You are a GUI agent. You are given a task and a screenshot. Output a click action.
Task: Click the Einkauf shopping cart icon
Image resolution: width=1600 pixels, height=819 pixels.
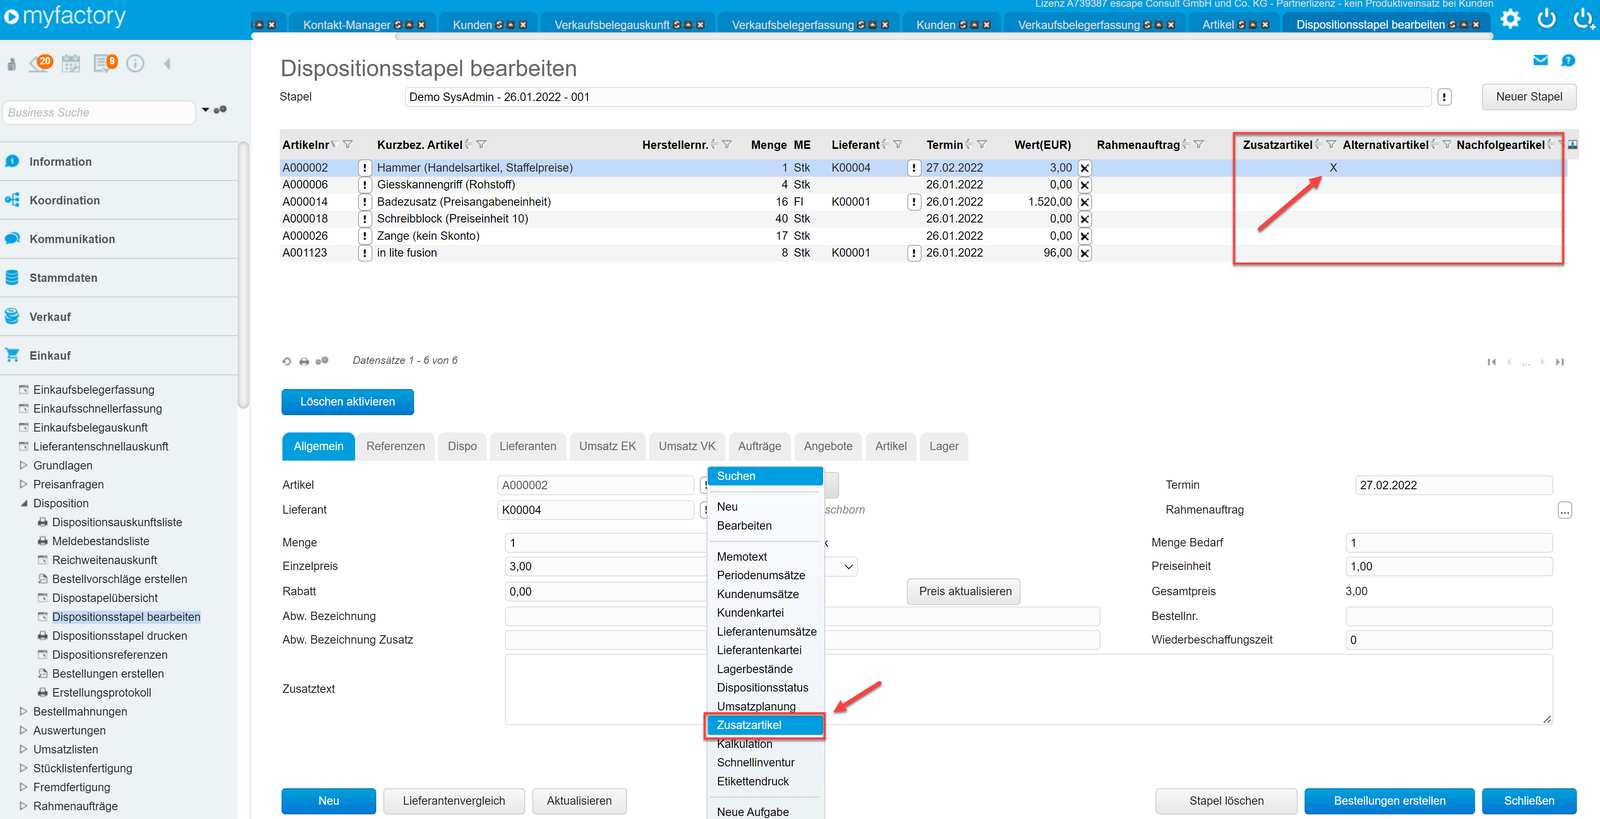tap(12, 355)
